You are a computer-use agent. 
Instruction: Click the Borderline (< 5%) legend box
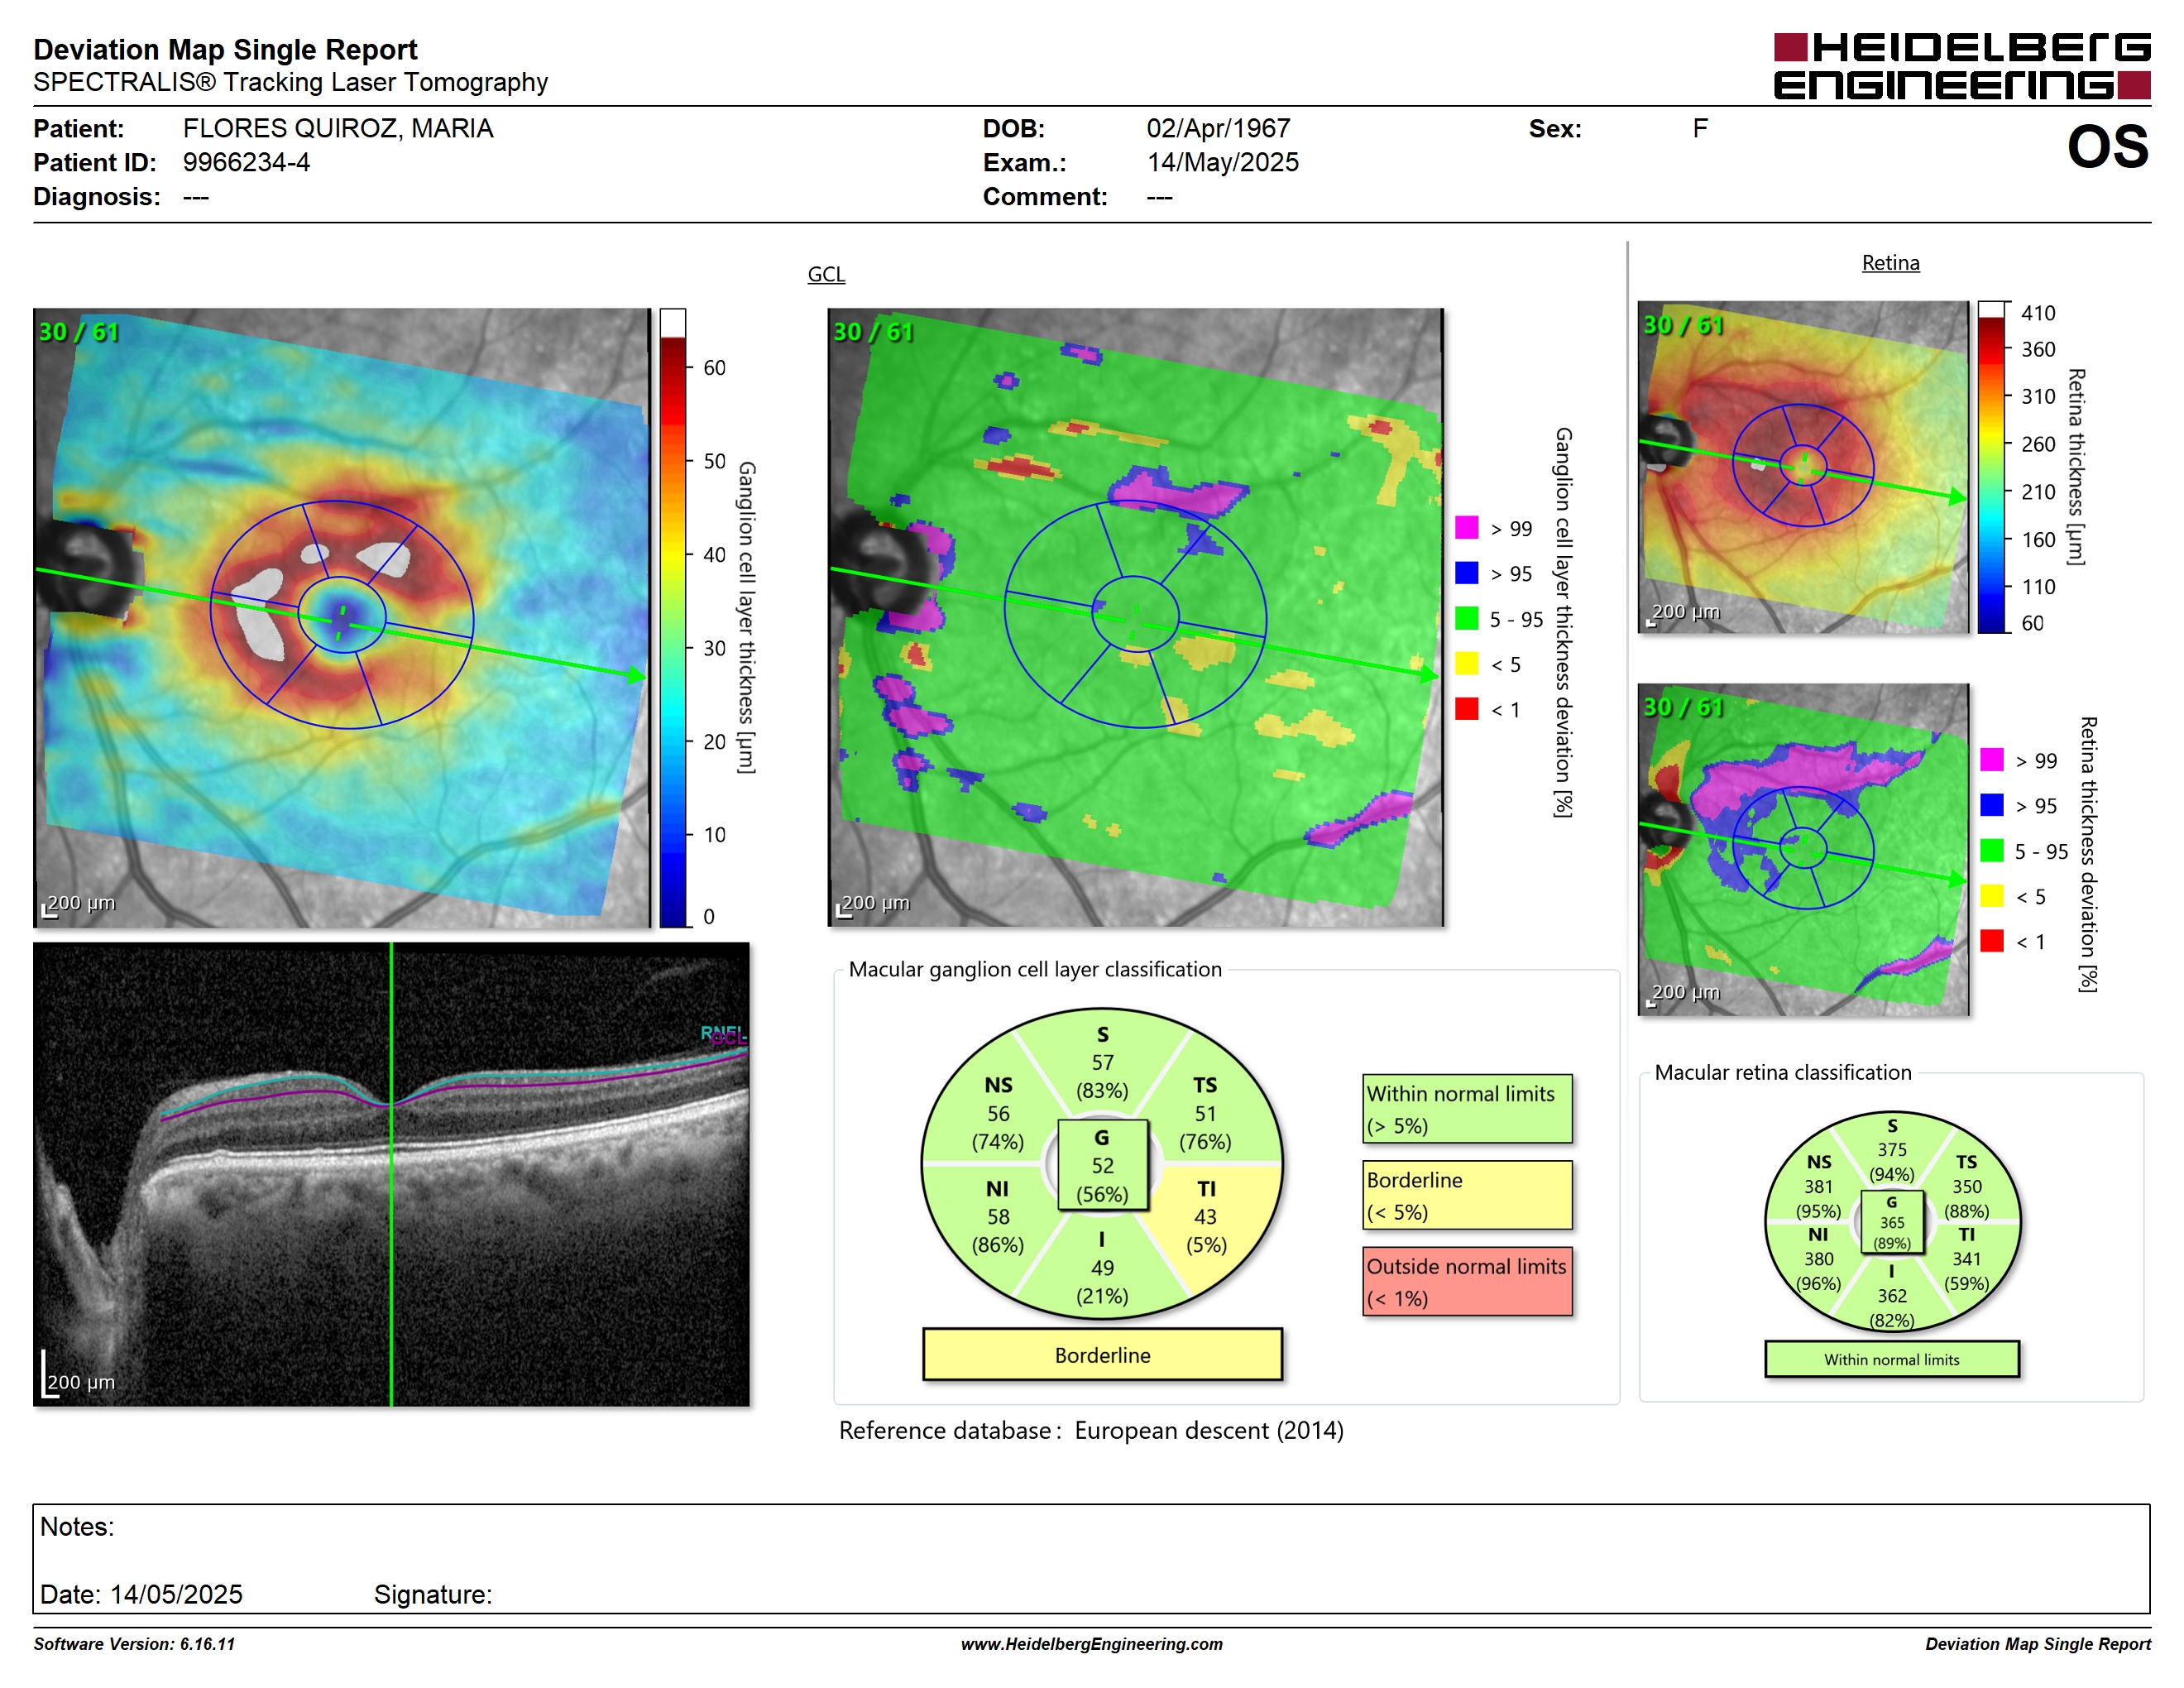click(x=1467, y=1195)
